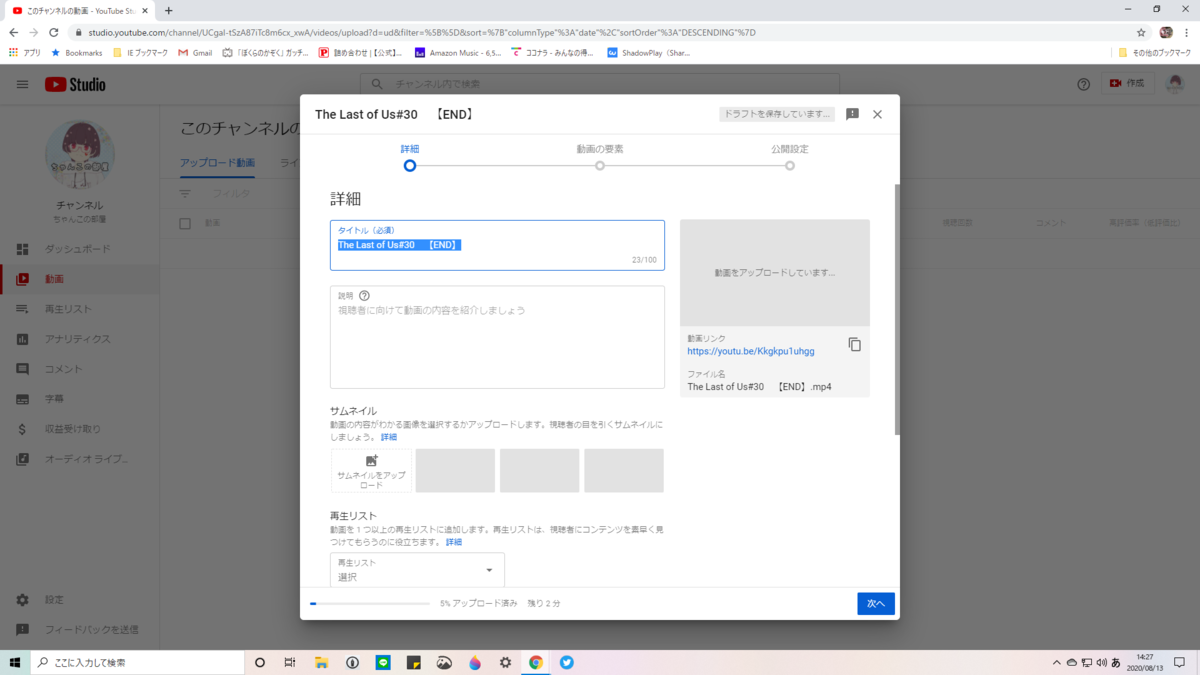
Task: Open 収益受け取り in the sidebar
Action: 80,429
